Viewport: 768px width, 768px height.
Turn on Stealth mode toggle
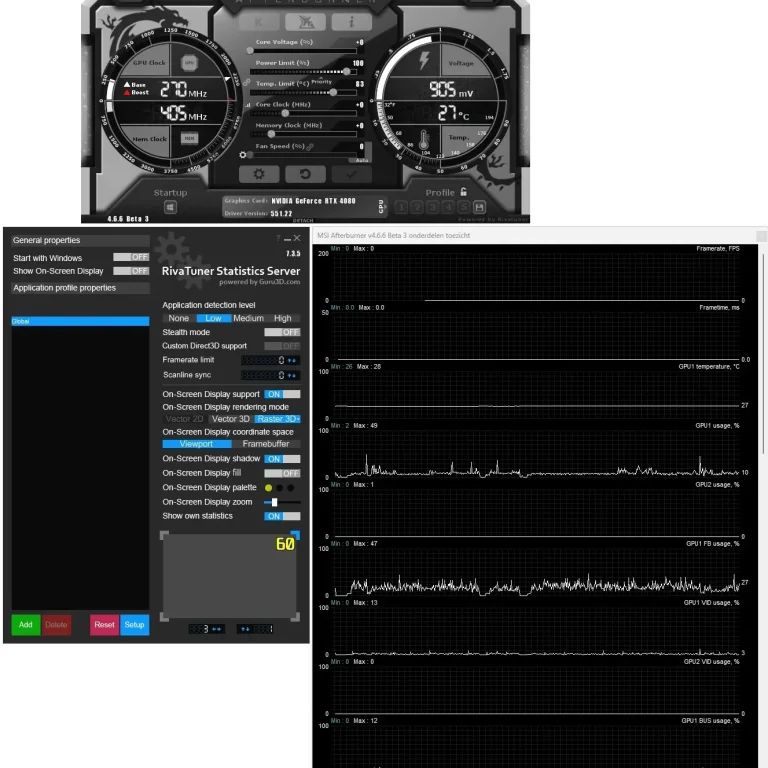pyautogui.click(x=282, y=332)
